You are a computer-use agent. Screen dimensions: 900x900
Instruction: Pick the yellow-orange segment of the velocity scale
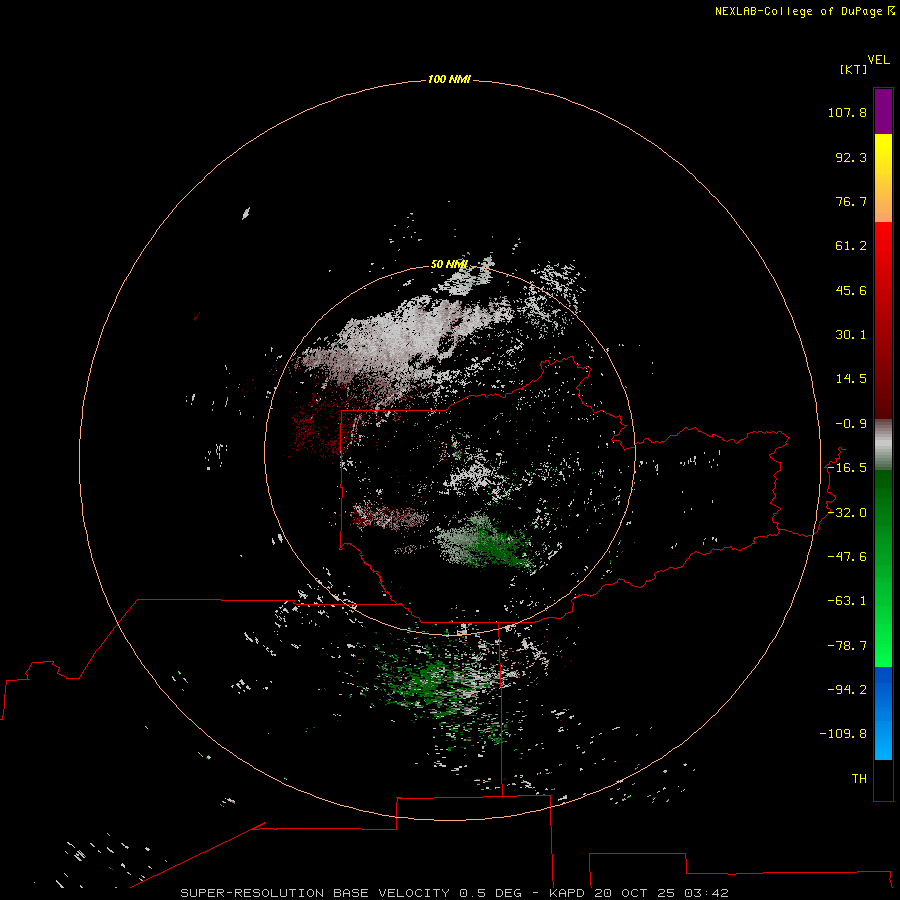pyautogui.click(x=883, y=178)
